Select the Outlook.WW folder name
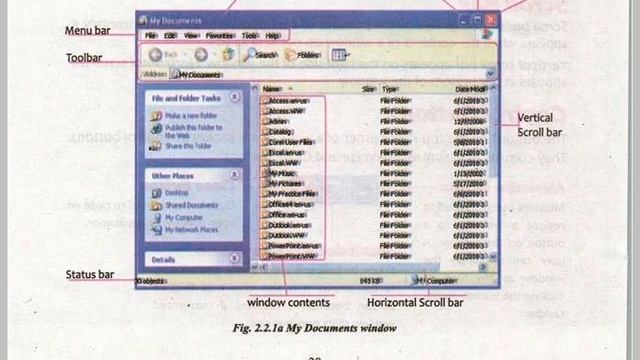 click(288, 236)
